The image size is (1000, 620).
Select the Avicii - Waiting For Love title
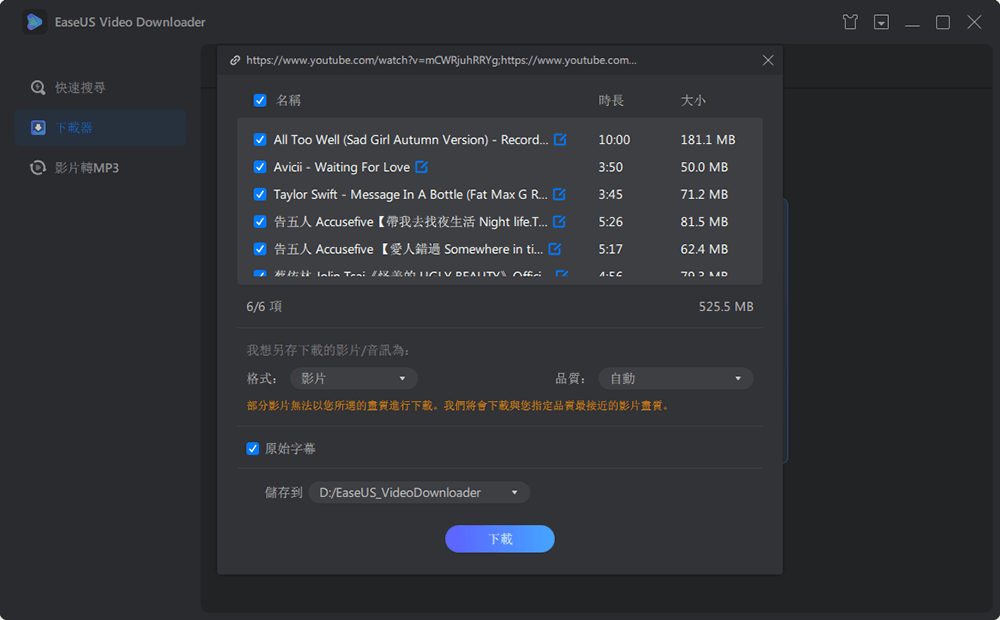click(x=342, y=166)
